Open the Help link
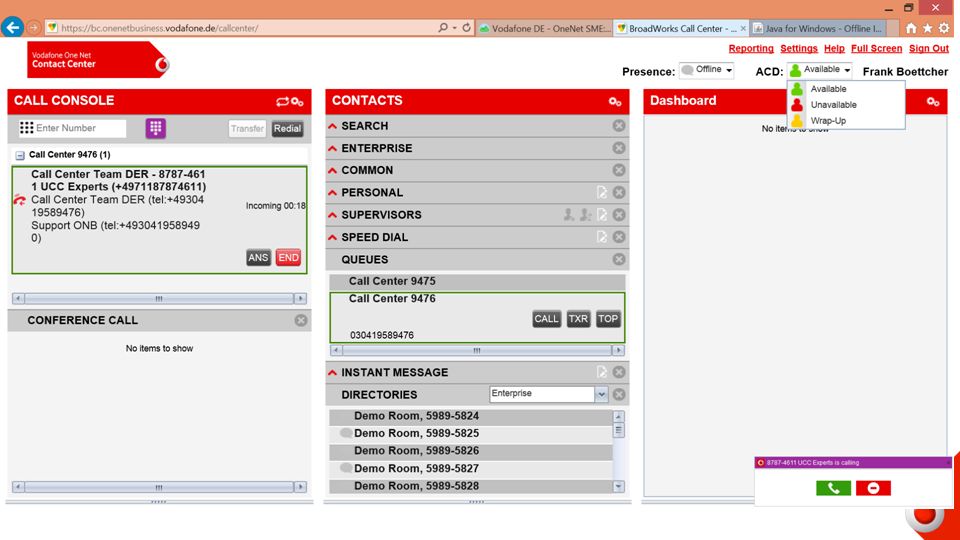The width and height of the screenshot is (960, 540). [834, 48]
